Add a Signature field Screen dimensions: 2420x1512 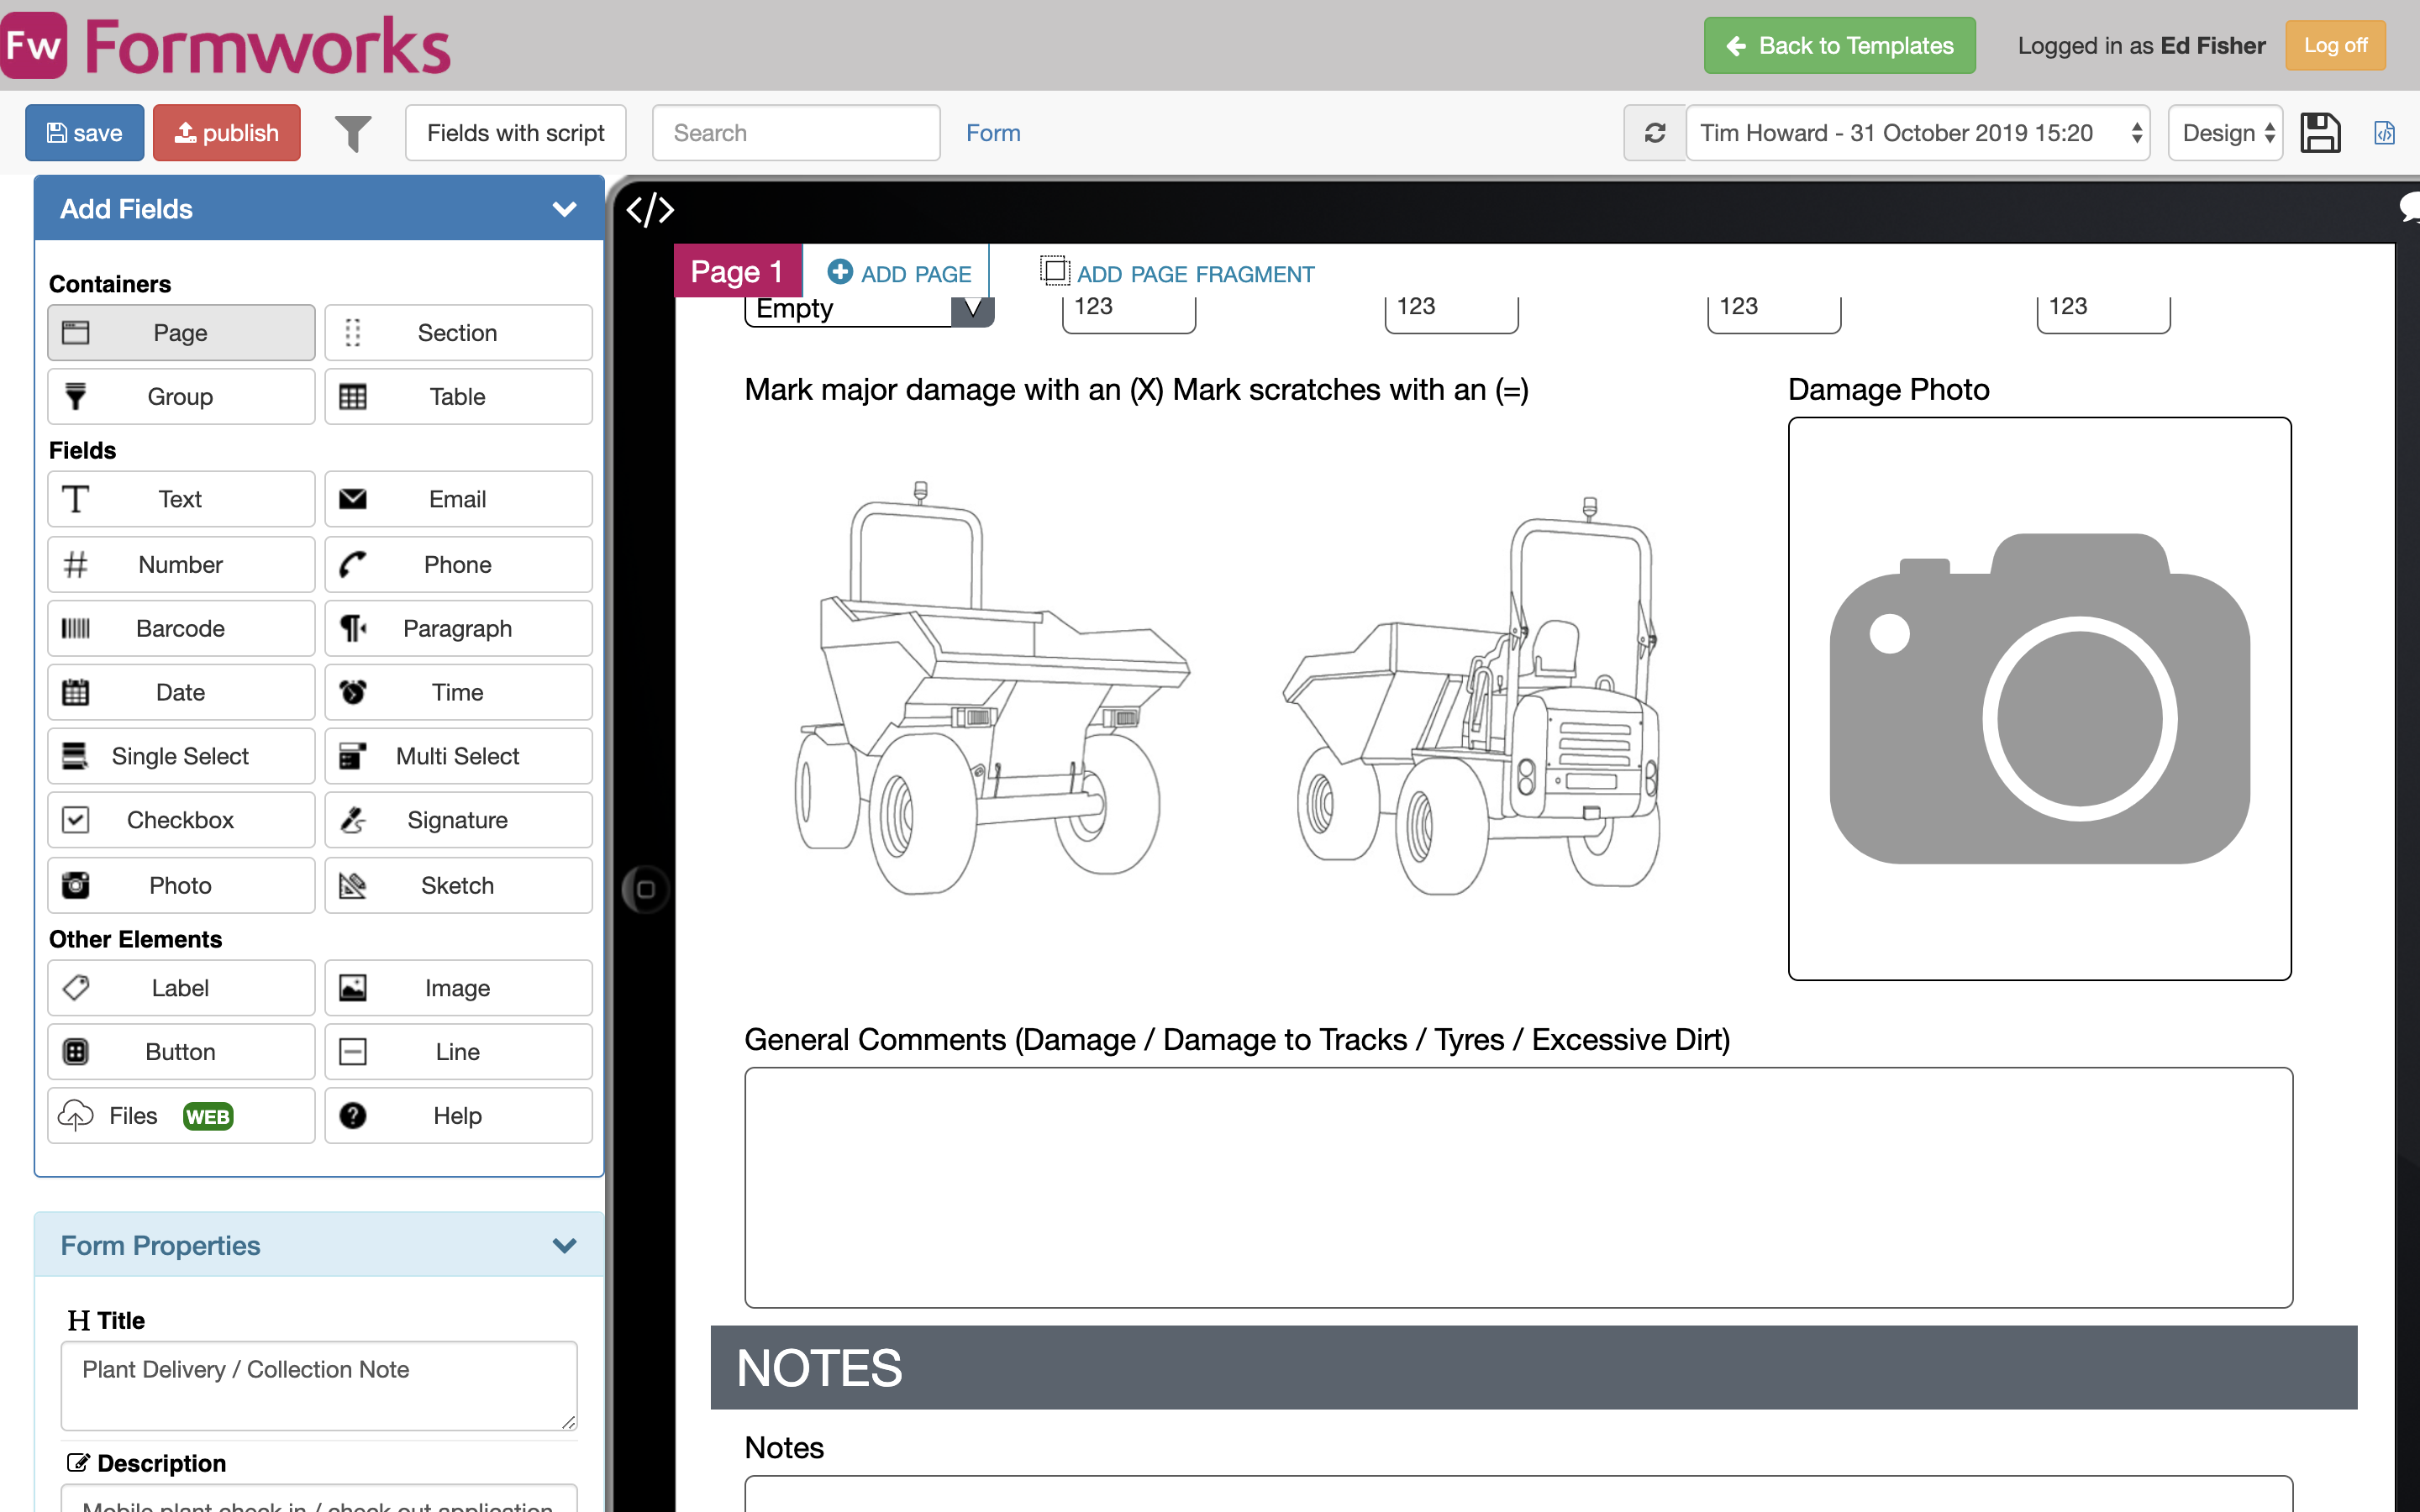pyautogui.click(x=458, y=820)
